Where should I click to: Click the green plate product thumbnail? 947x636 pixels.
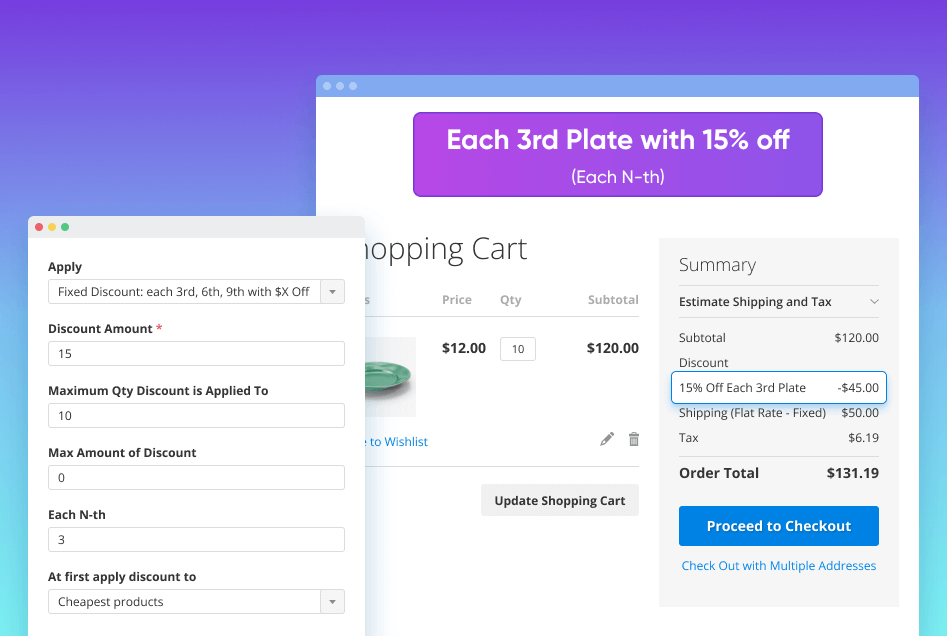[390, 376]
